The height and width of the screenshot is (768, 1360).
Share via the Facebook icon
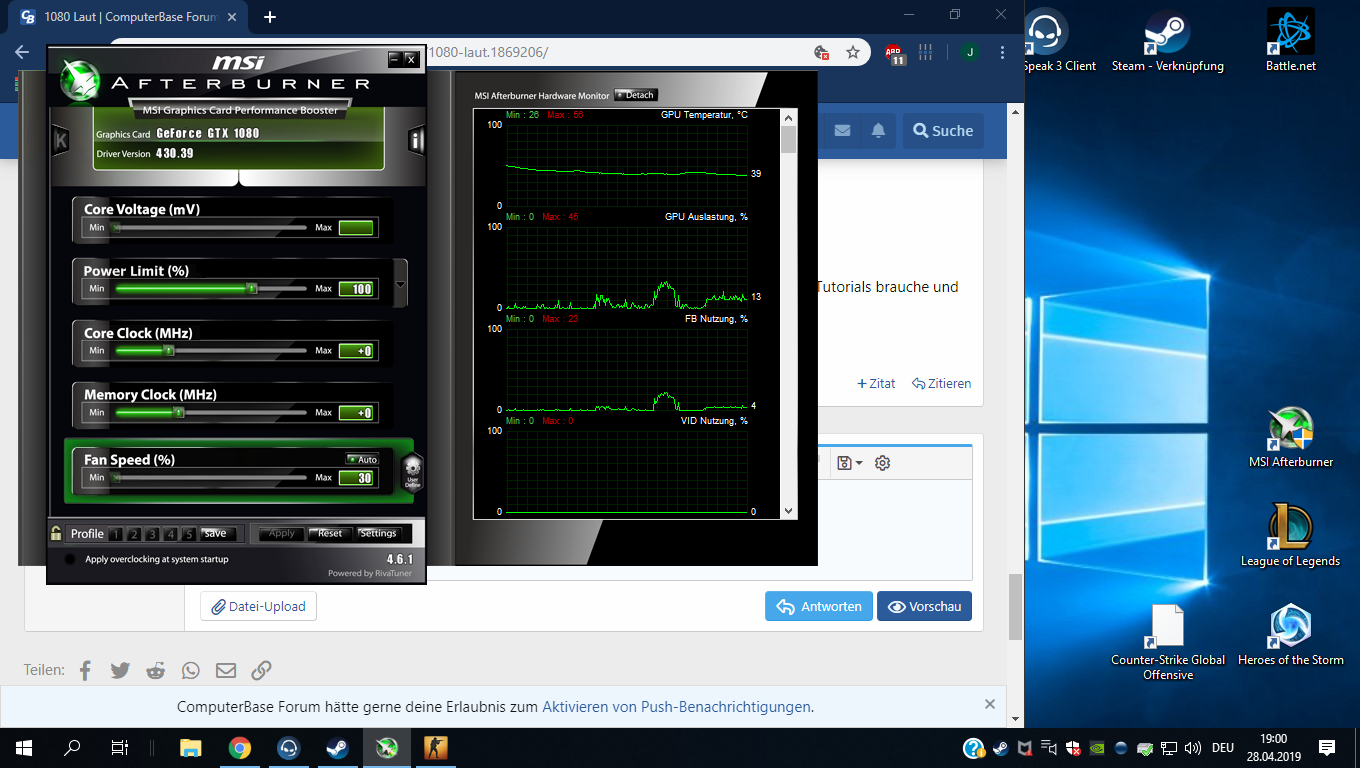click(x=86, y=670)
